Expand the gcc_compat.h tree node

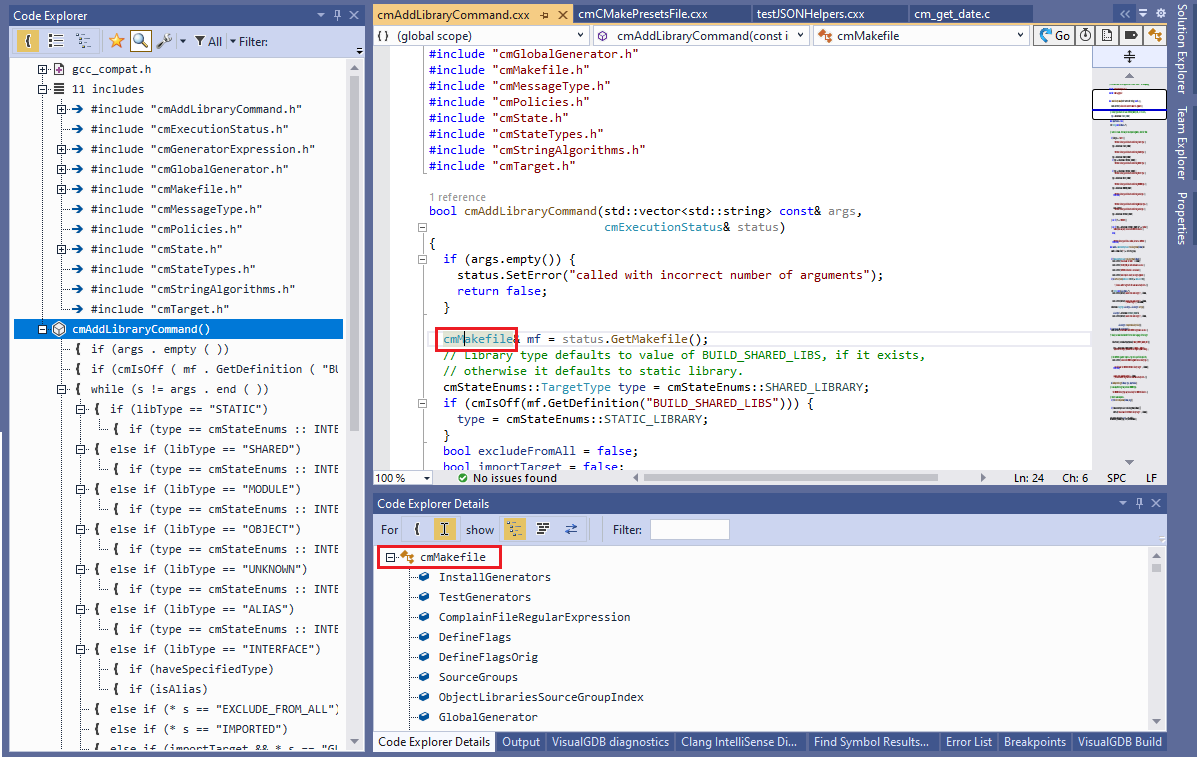click(x=43, y=69)
